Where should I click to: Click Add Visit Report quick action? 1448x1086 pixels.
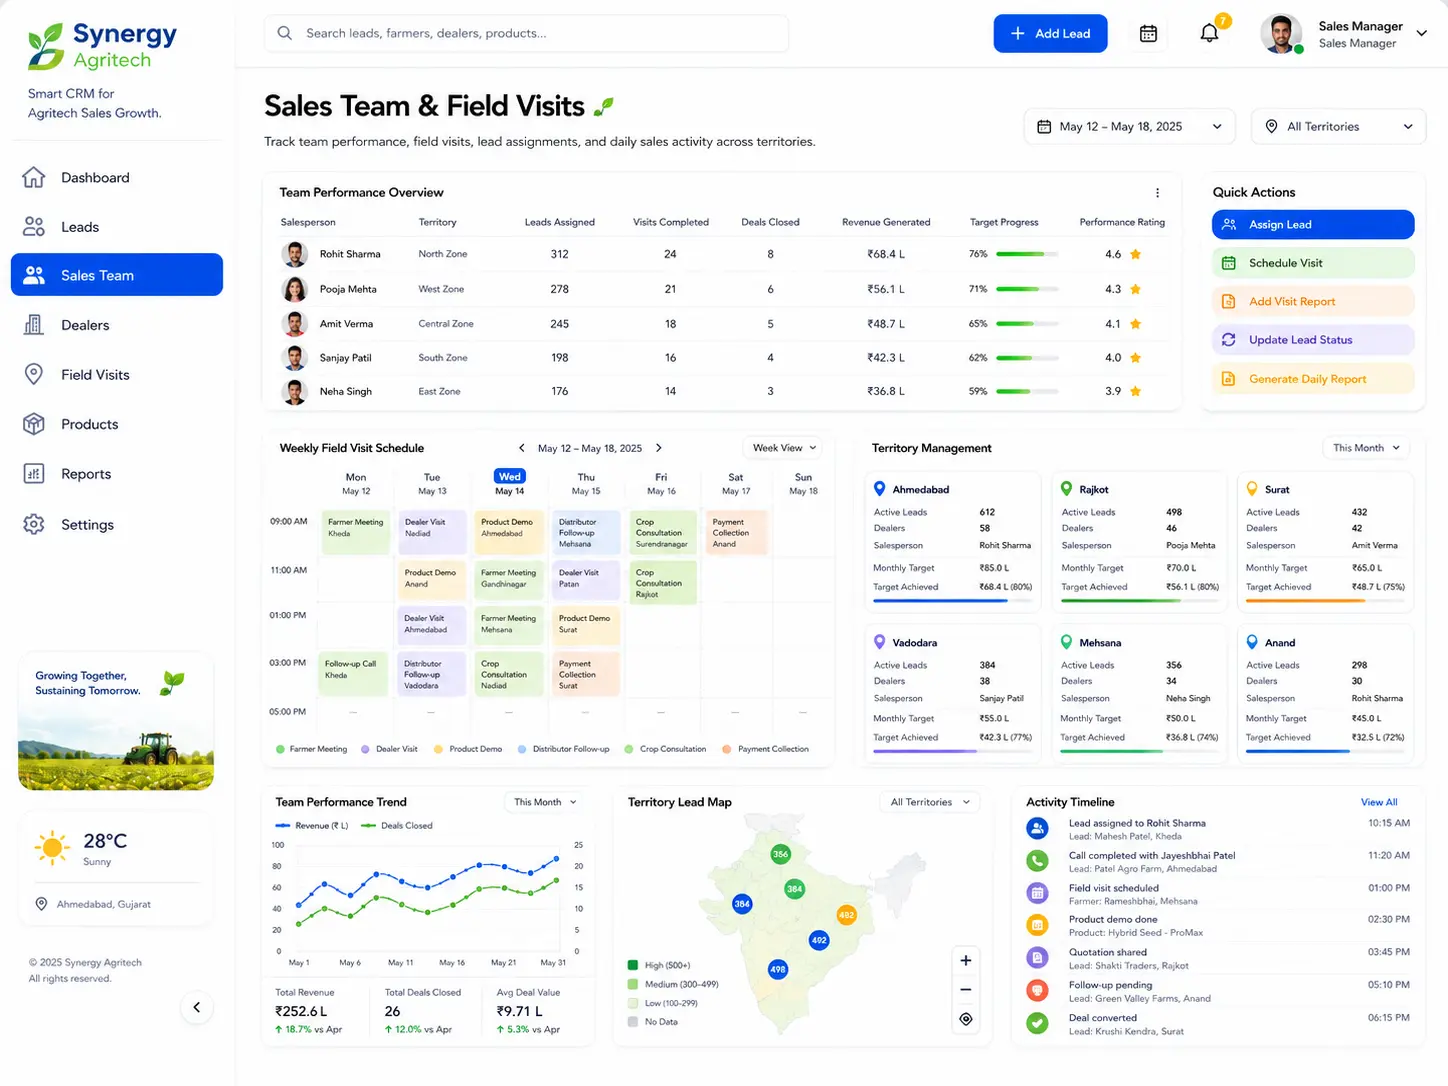1313,301
